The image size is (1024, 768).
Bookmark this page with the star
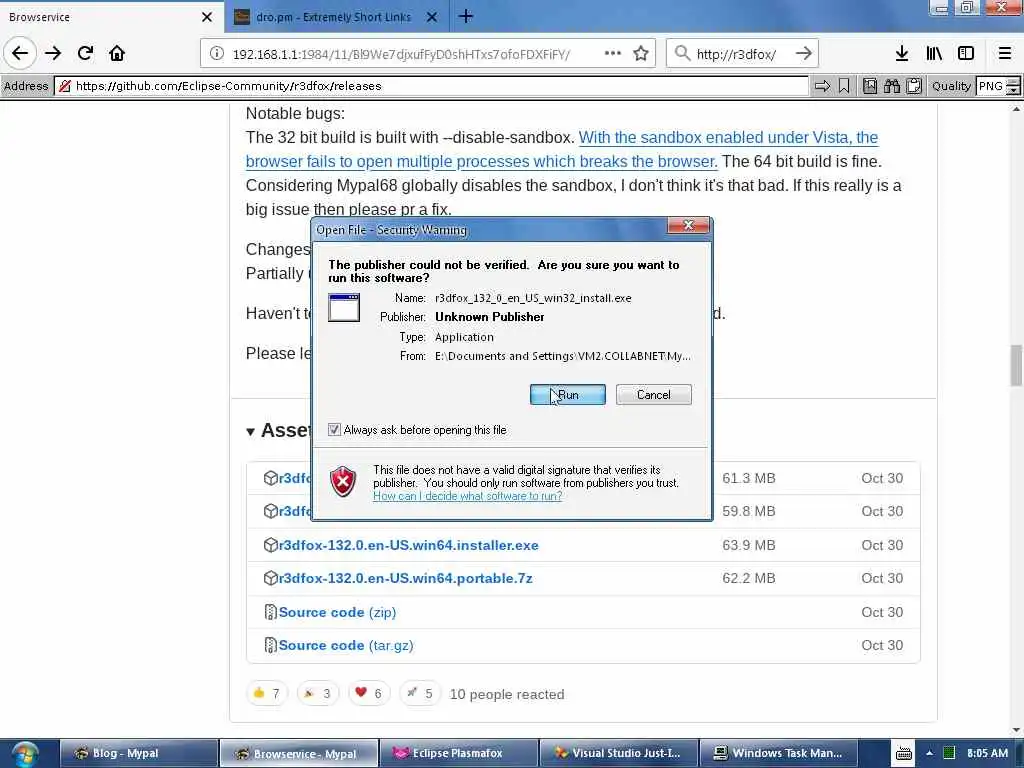coord(641,54)
